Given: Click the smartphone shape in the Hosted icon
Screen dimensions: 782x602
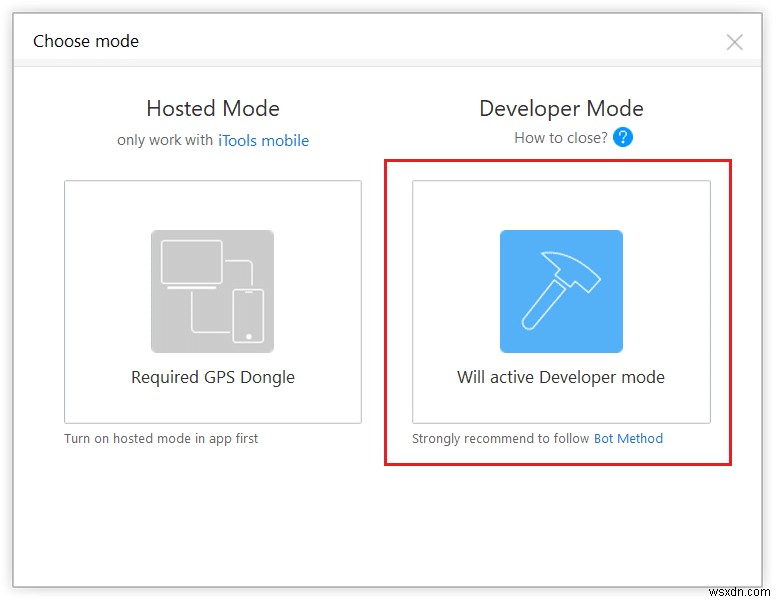Looking at the screenshot, I should pyautogui.click(x=248, y=314).
